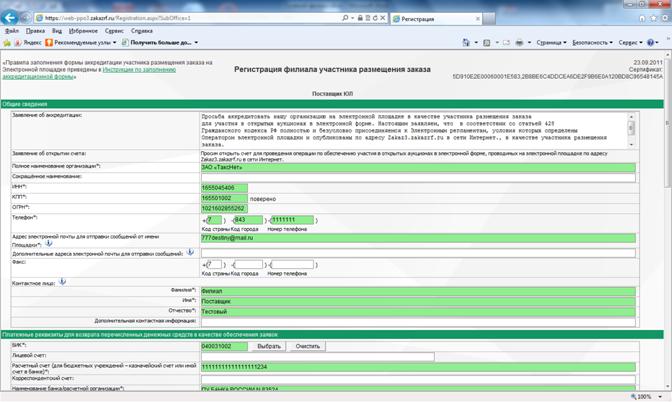Go back with the browser back arrow
Screen dimensions: 672x402
(x=9, y=18)
